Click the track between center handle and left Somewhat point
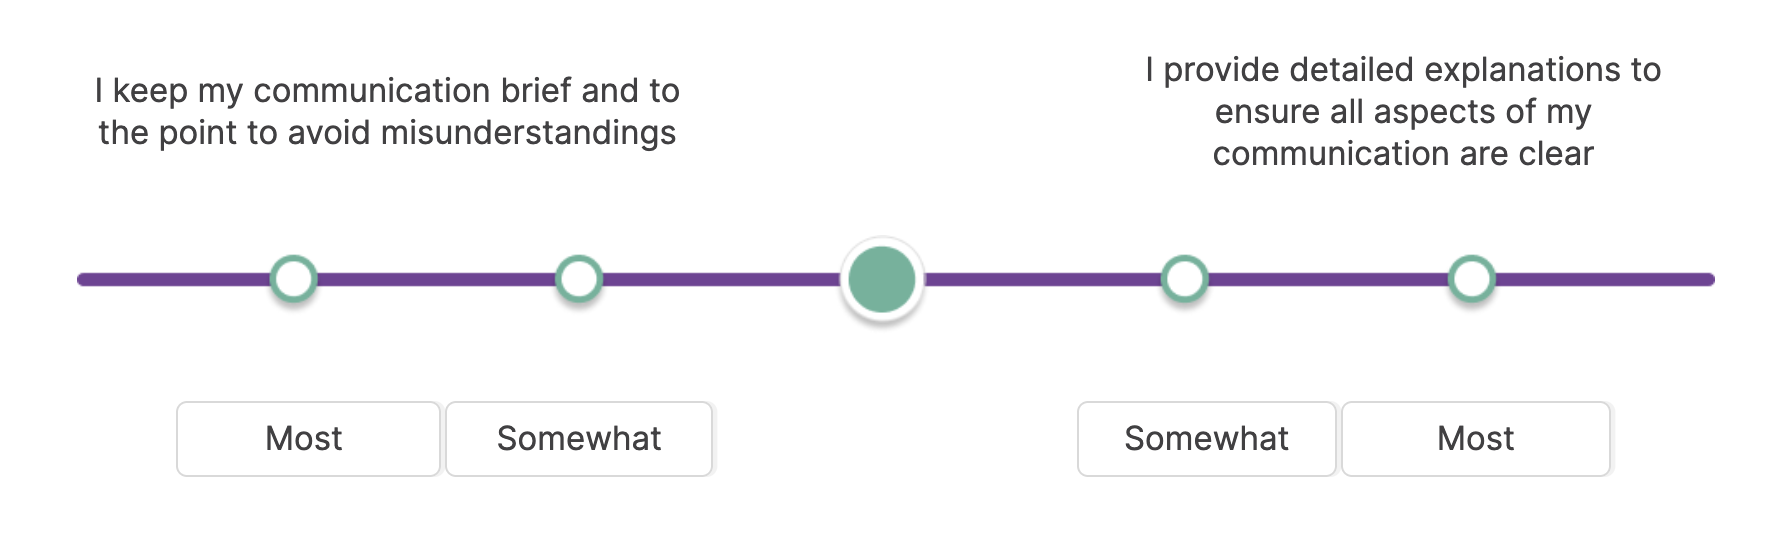This screenshot has width=1780, height=536. 720,279
